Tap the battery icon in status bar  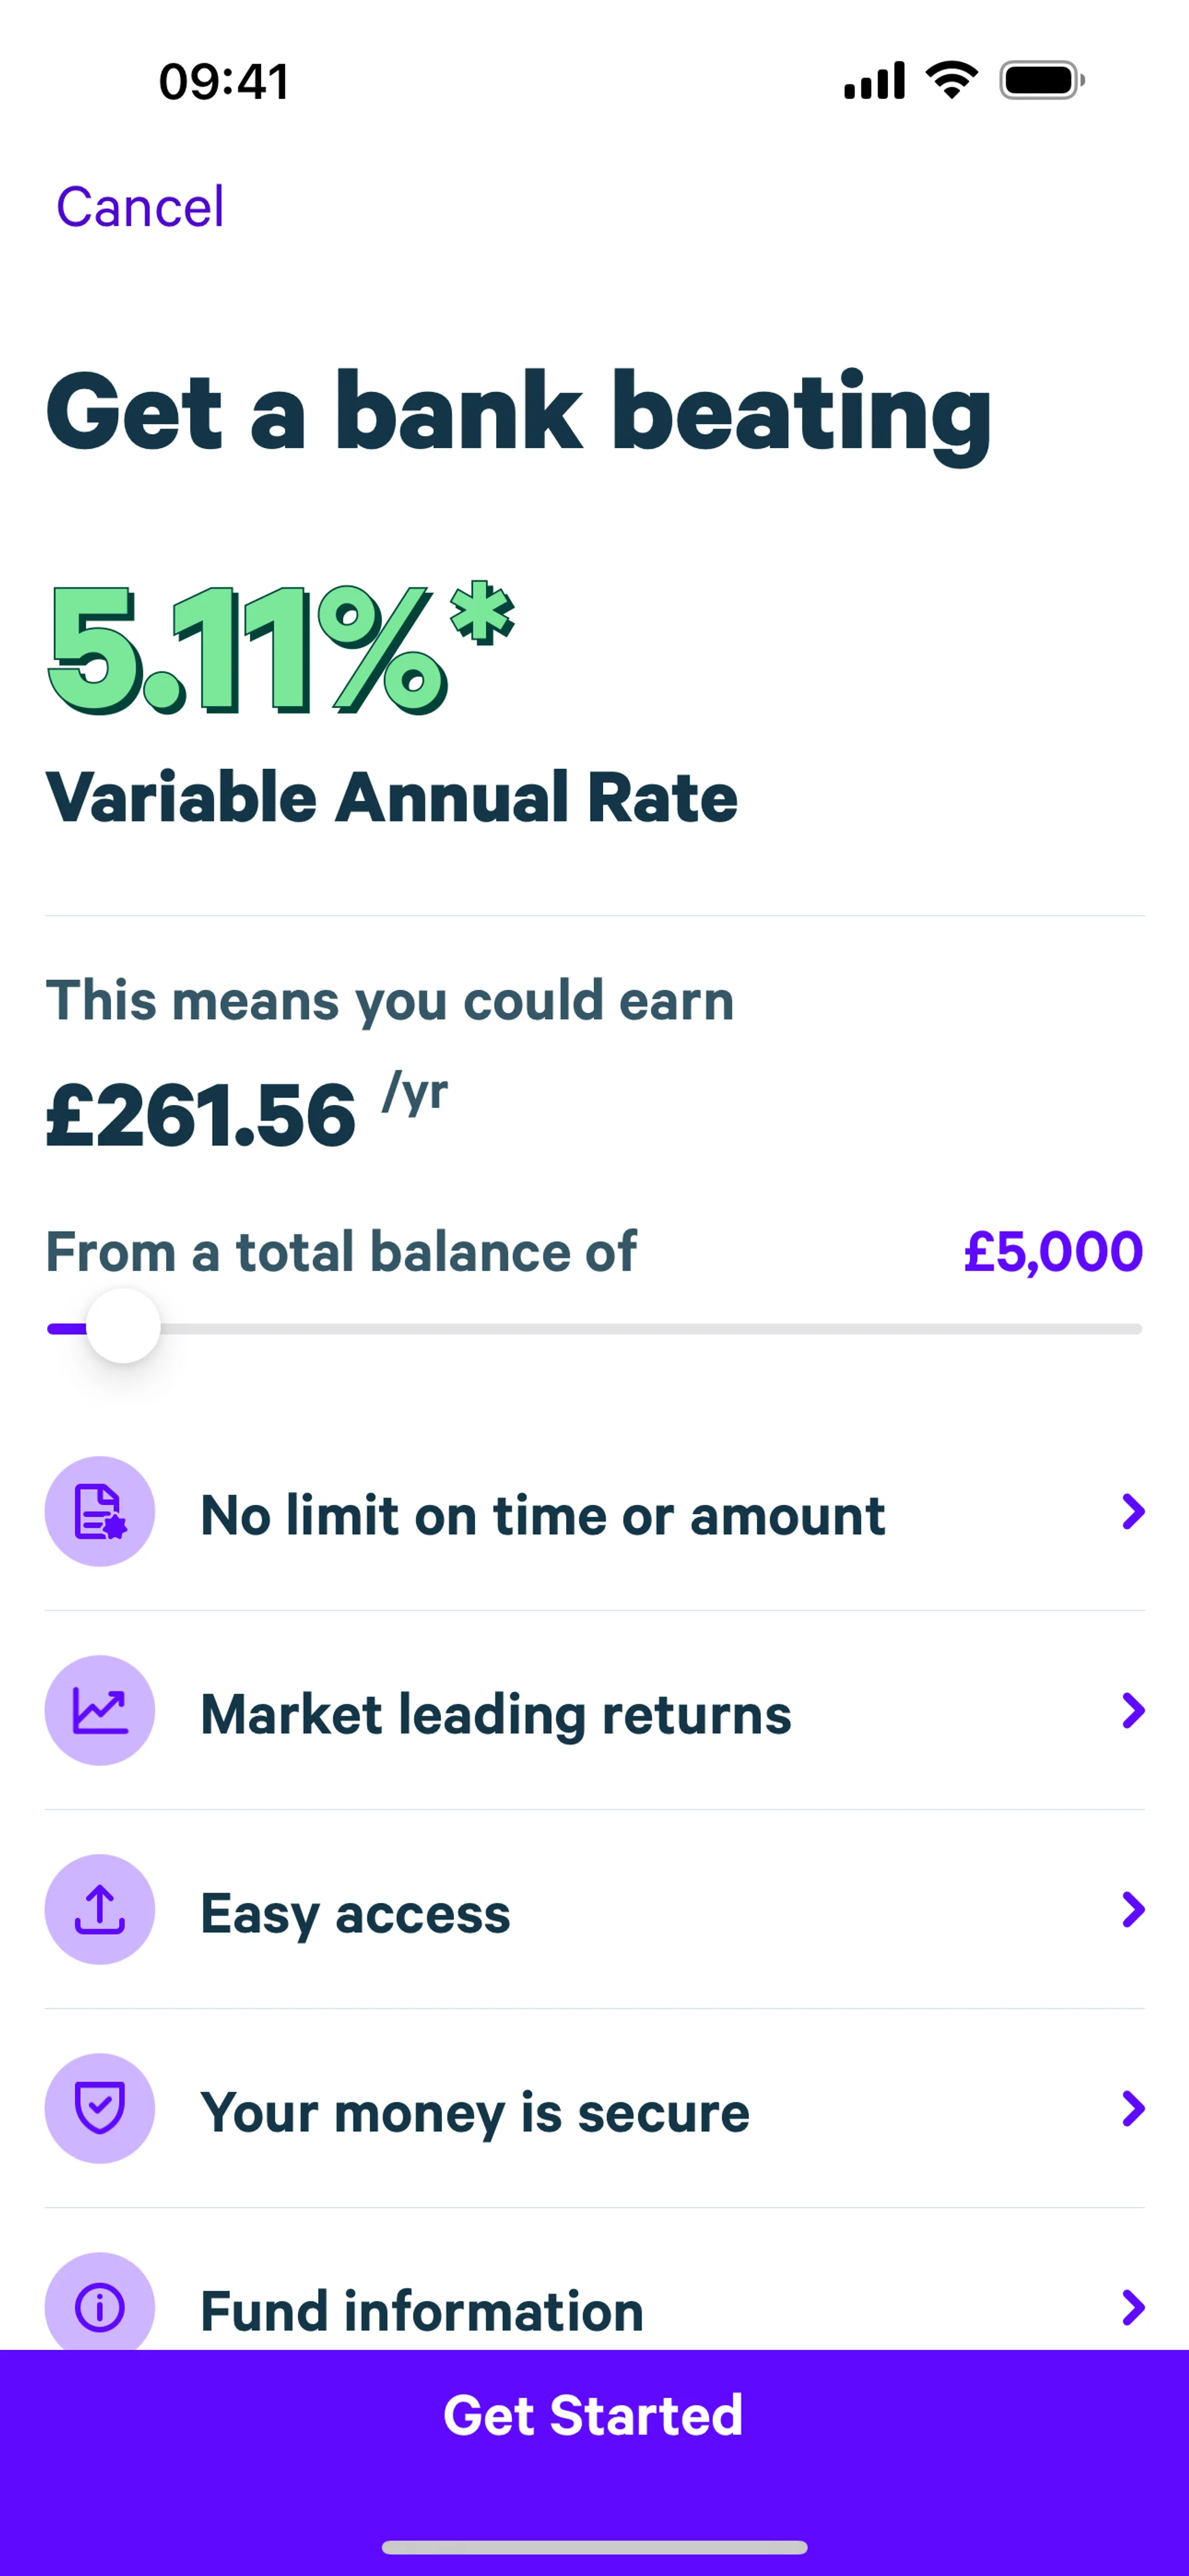[x=1041, y=80]
